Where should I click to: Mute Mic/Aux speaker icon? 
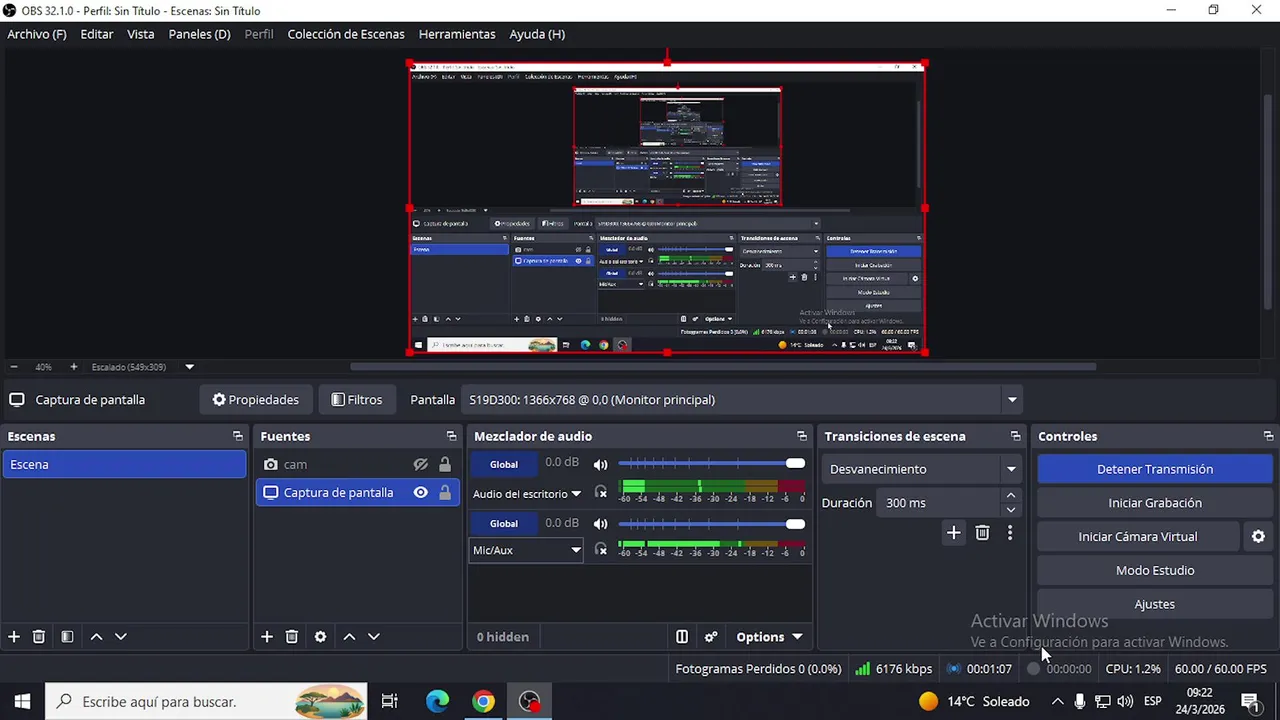point(600,524)
